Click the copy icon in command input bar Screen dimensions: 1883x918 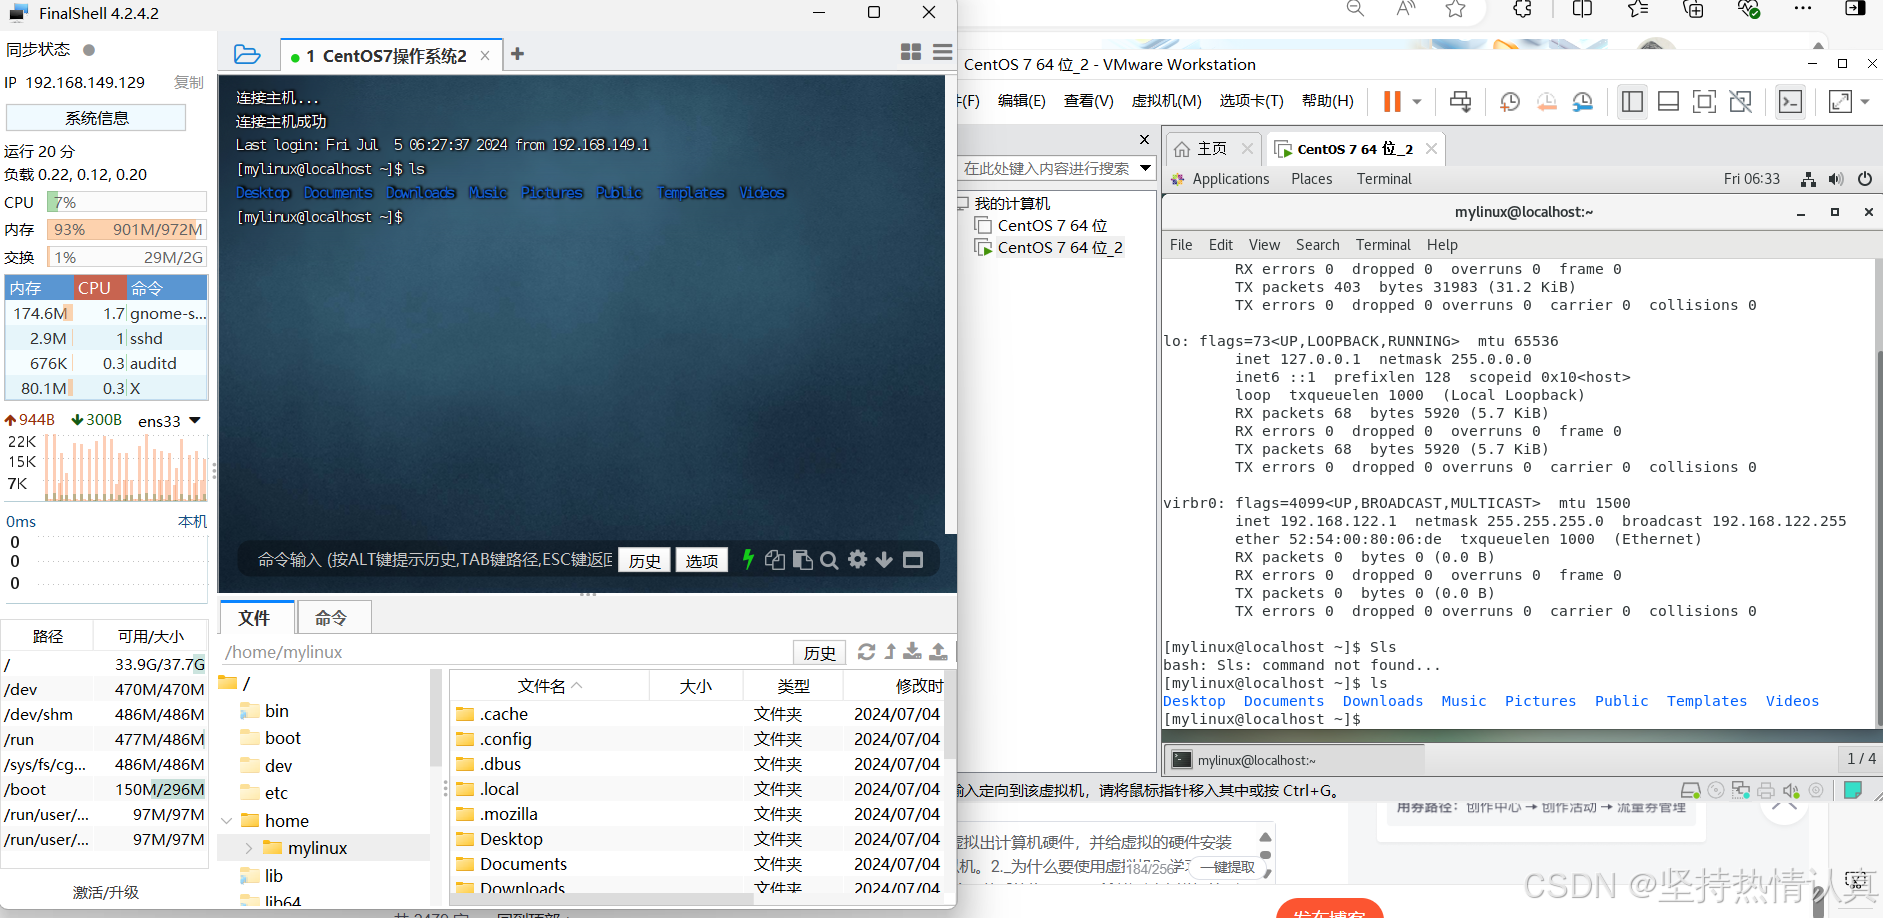tap(775, 559)
